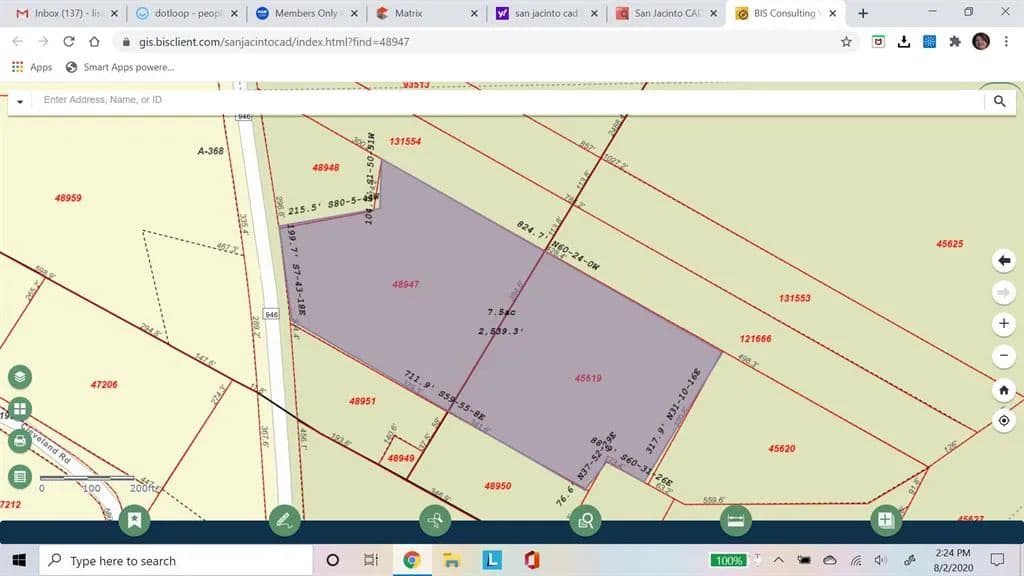Go back to previous map extent
The image size is (1024, 576).
click(1004, 261)
